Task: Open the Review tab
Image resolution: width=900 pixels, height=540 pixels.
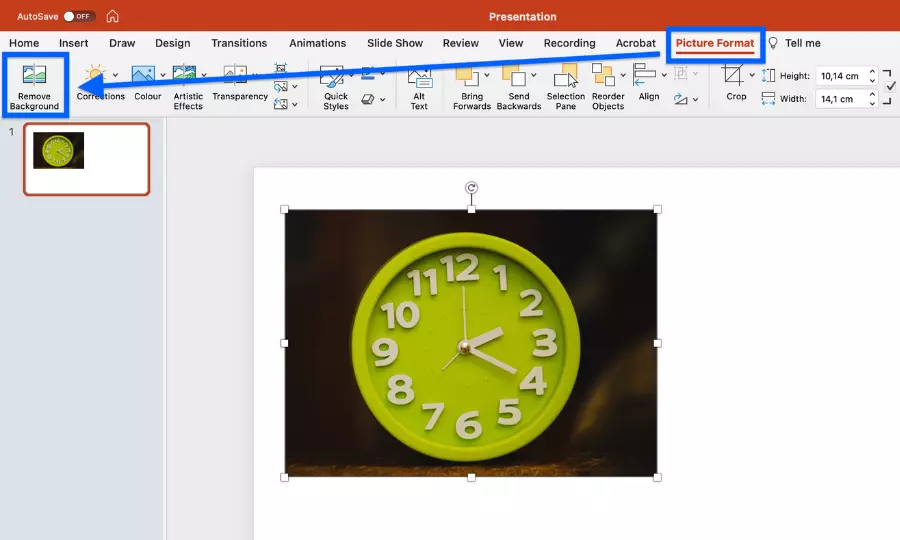Action: (460, 43)
